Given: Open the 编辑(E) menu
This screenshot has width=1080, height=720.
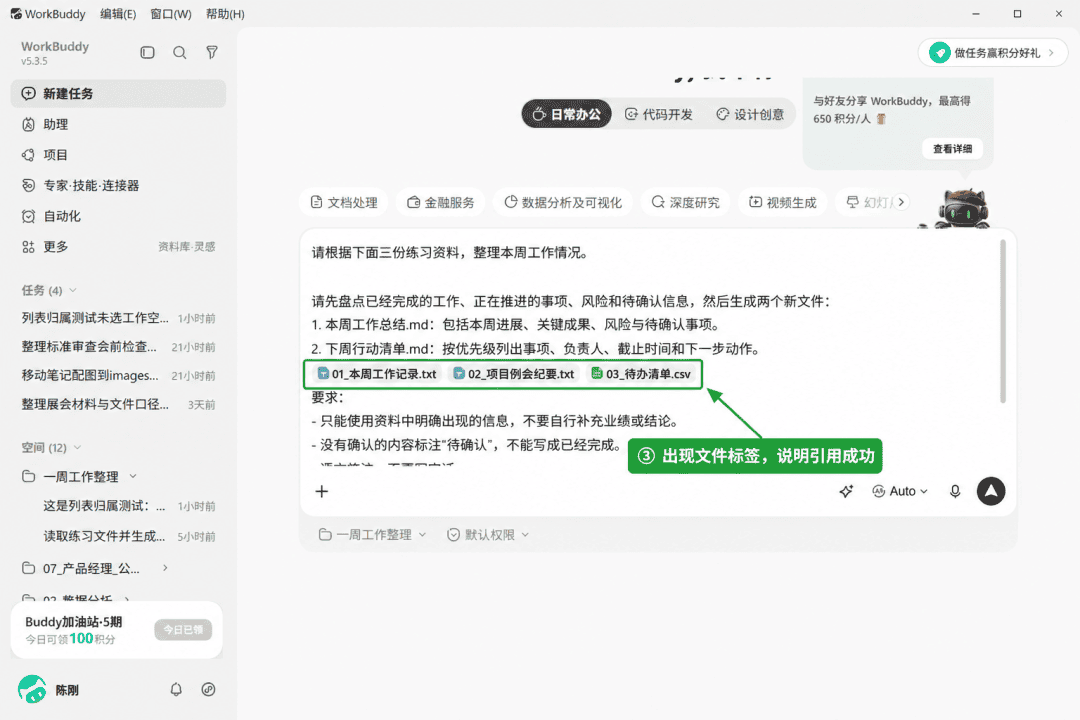Looking at the screenshot, I should 118,14.
